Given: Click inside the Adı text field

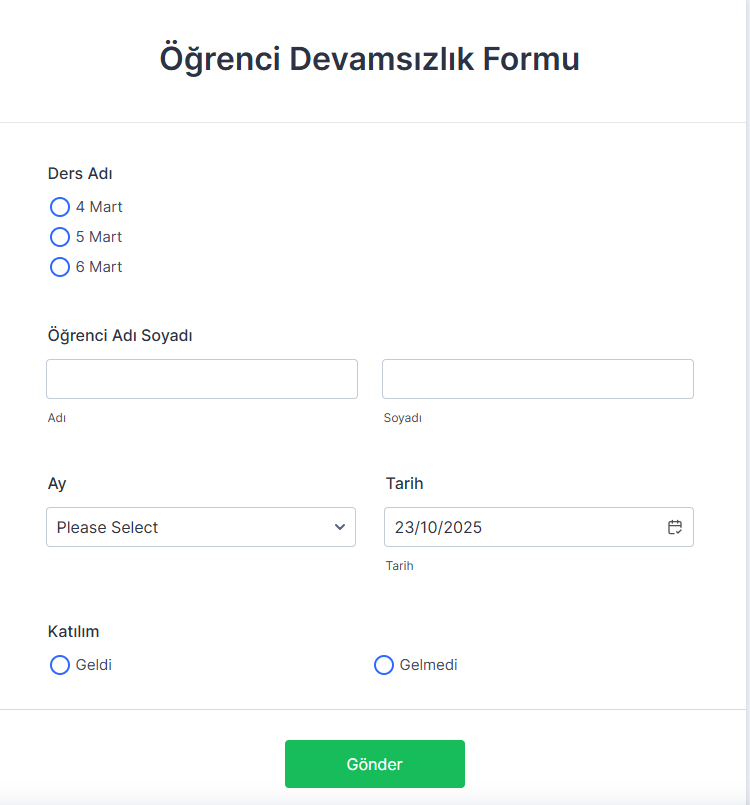Looking at the screenshot, I should click(x=200, y=379).
